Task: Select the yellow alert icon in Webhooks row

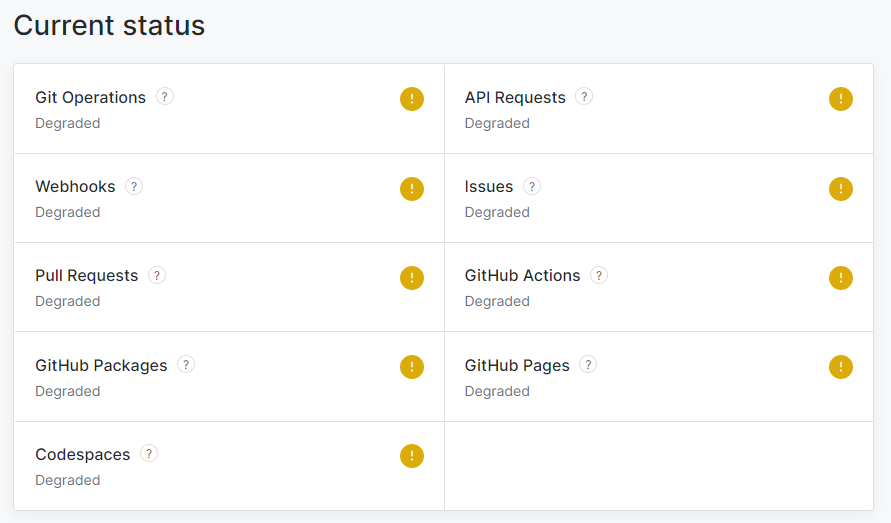Action: point(412,189)
